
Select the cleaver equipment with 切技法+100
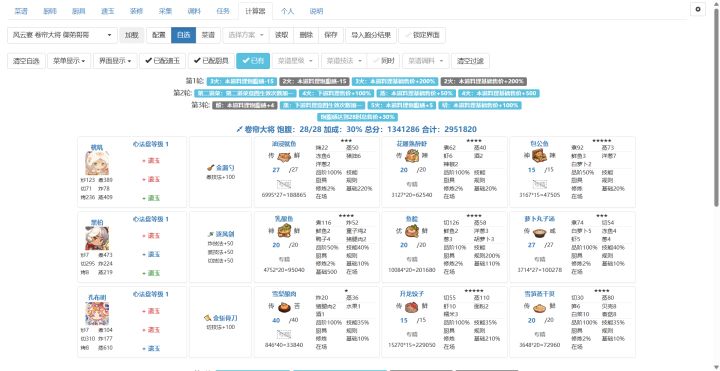click(207, 318)
